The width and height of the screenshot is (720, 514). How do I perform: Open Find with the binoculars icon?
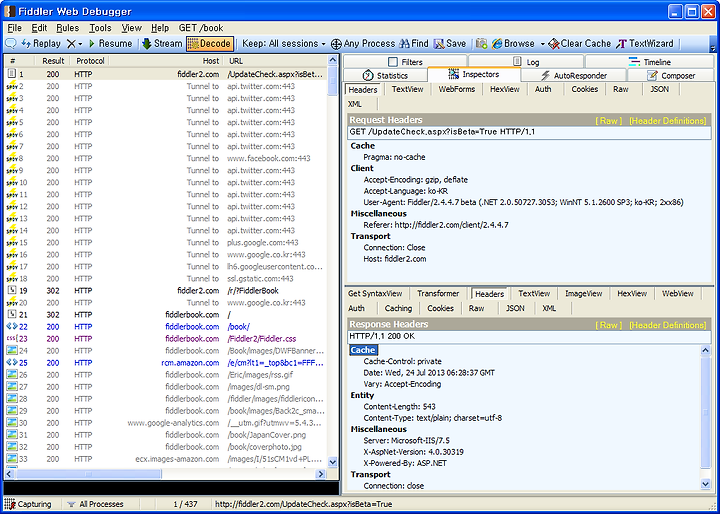[x=405, y=44]
